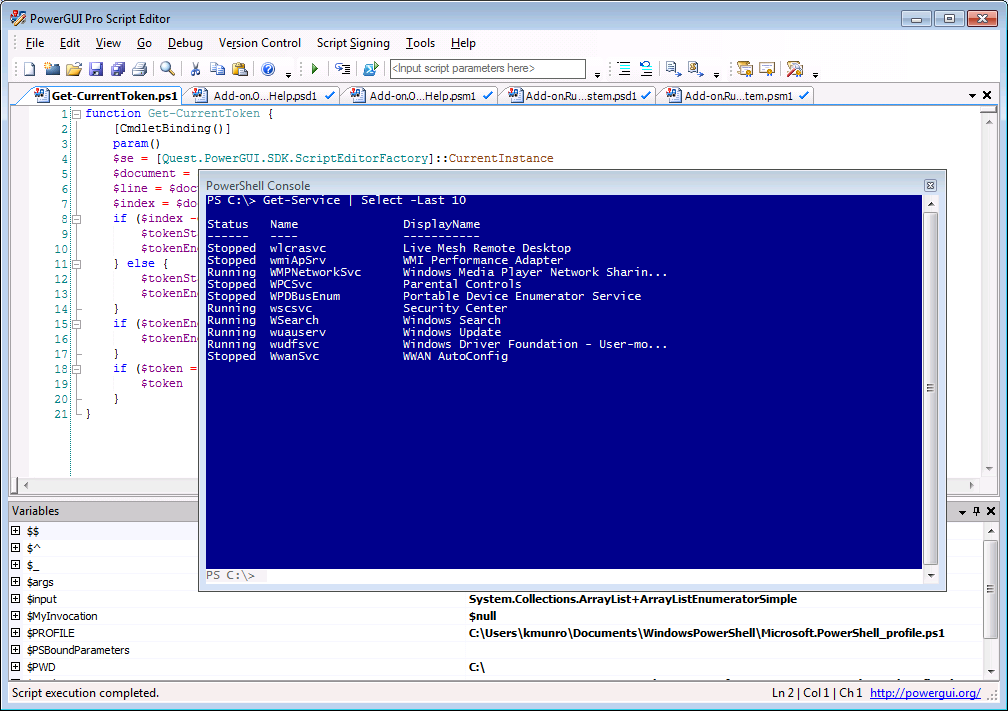Click the script parameters input field

pyautogui.click(x=487, y=69)
